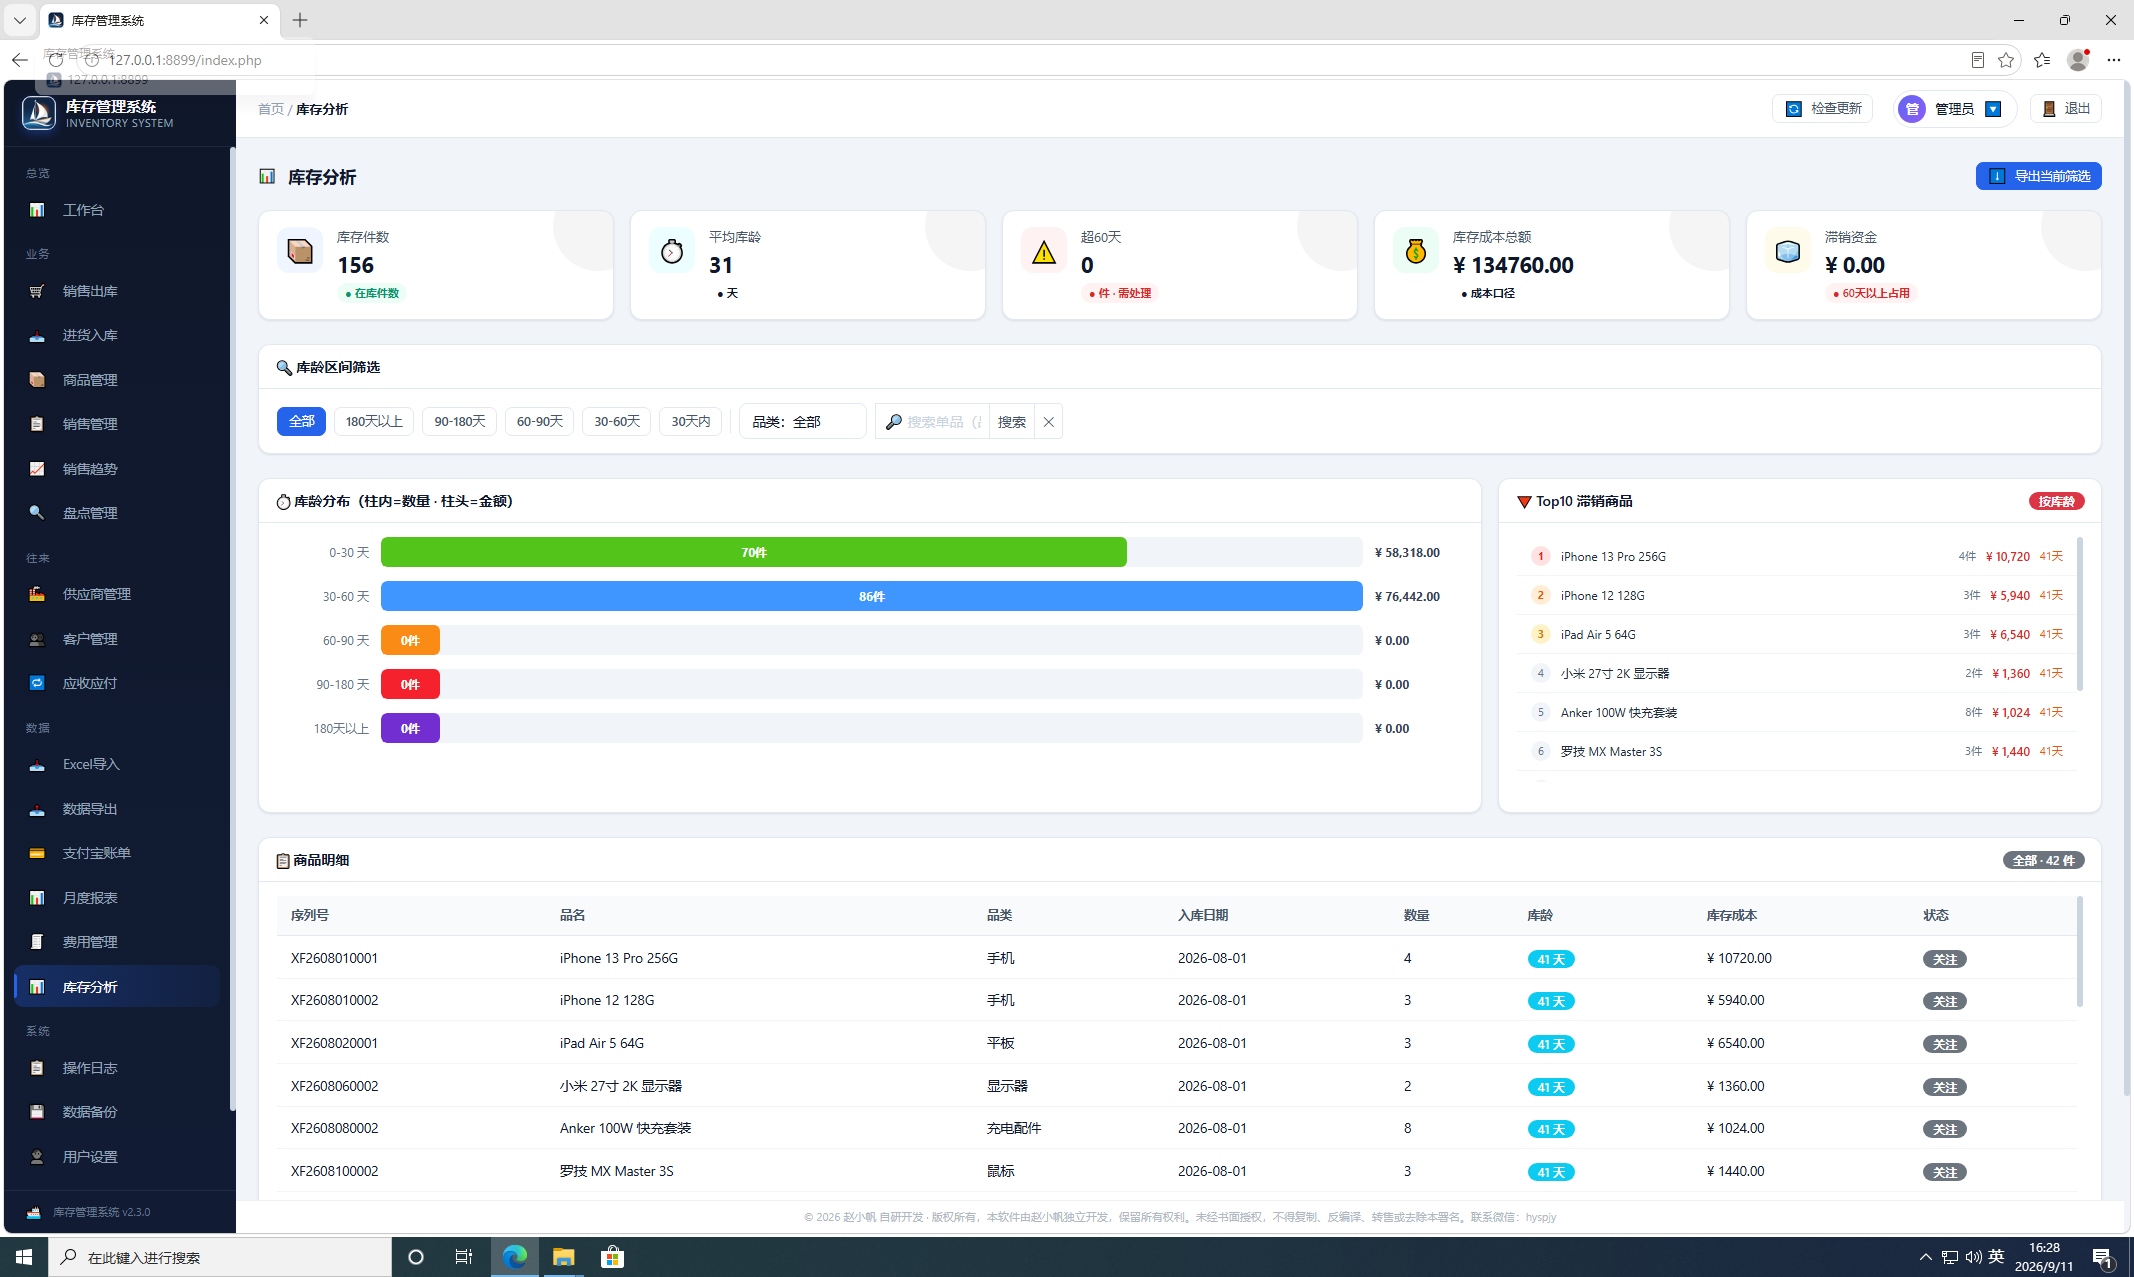Image resolution: width=2134 pixels, height=1277 pixels.
Task: Click the Excel导入 icon
Action: click(37, 764)
